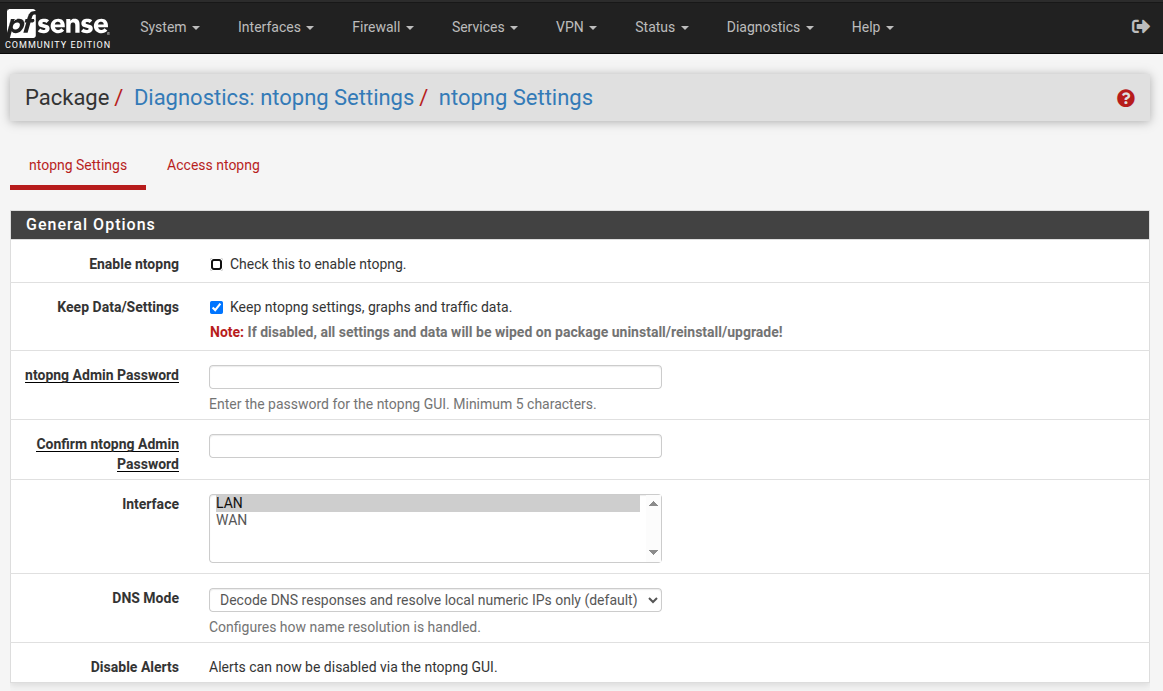
Task: Click the pfSense Community Edition logo
Action: [58, 28]
